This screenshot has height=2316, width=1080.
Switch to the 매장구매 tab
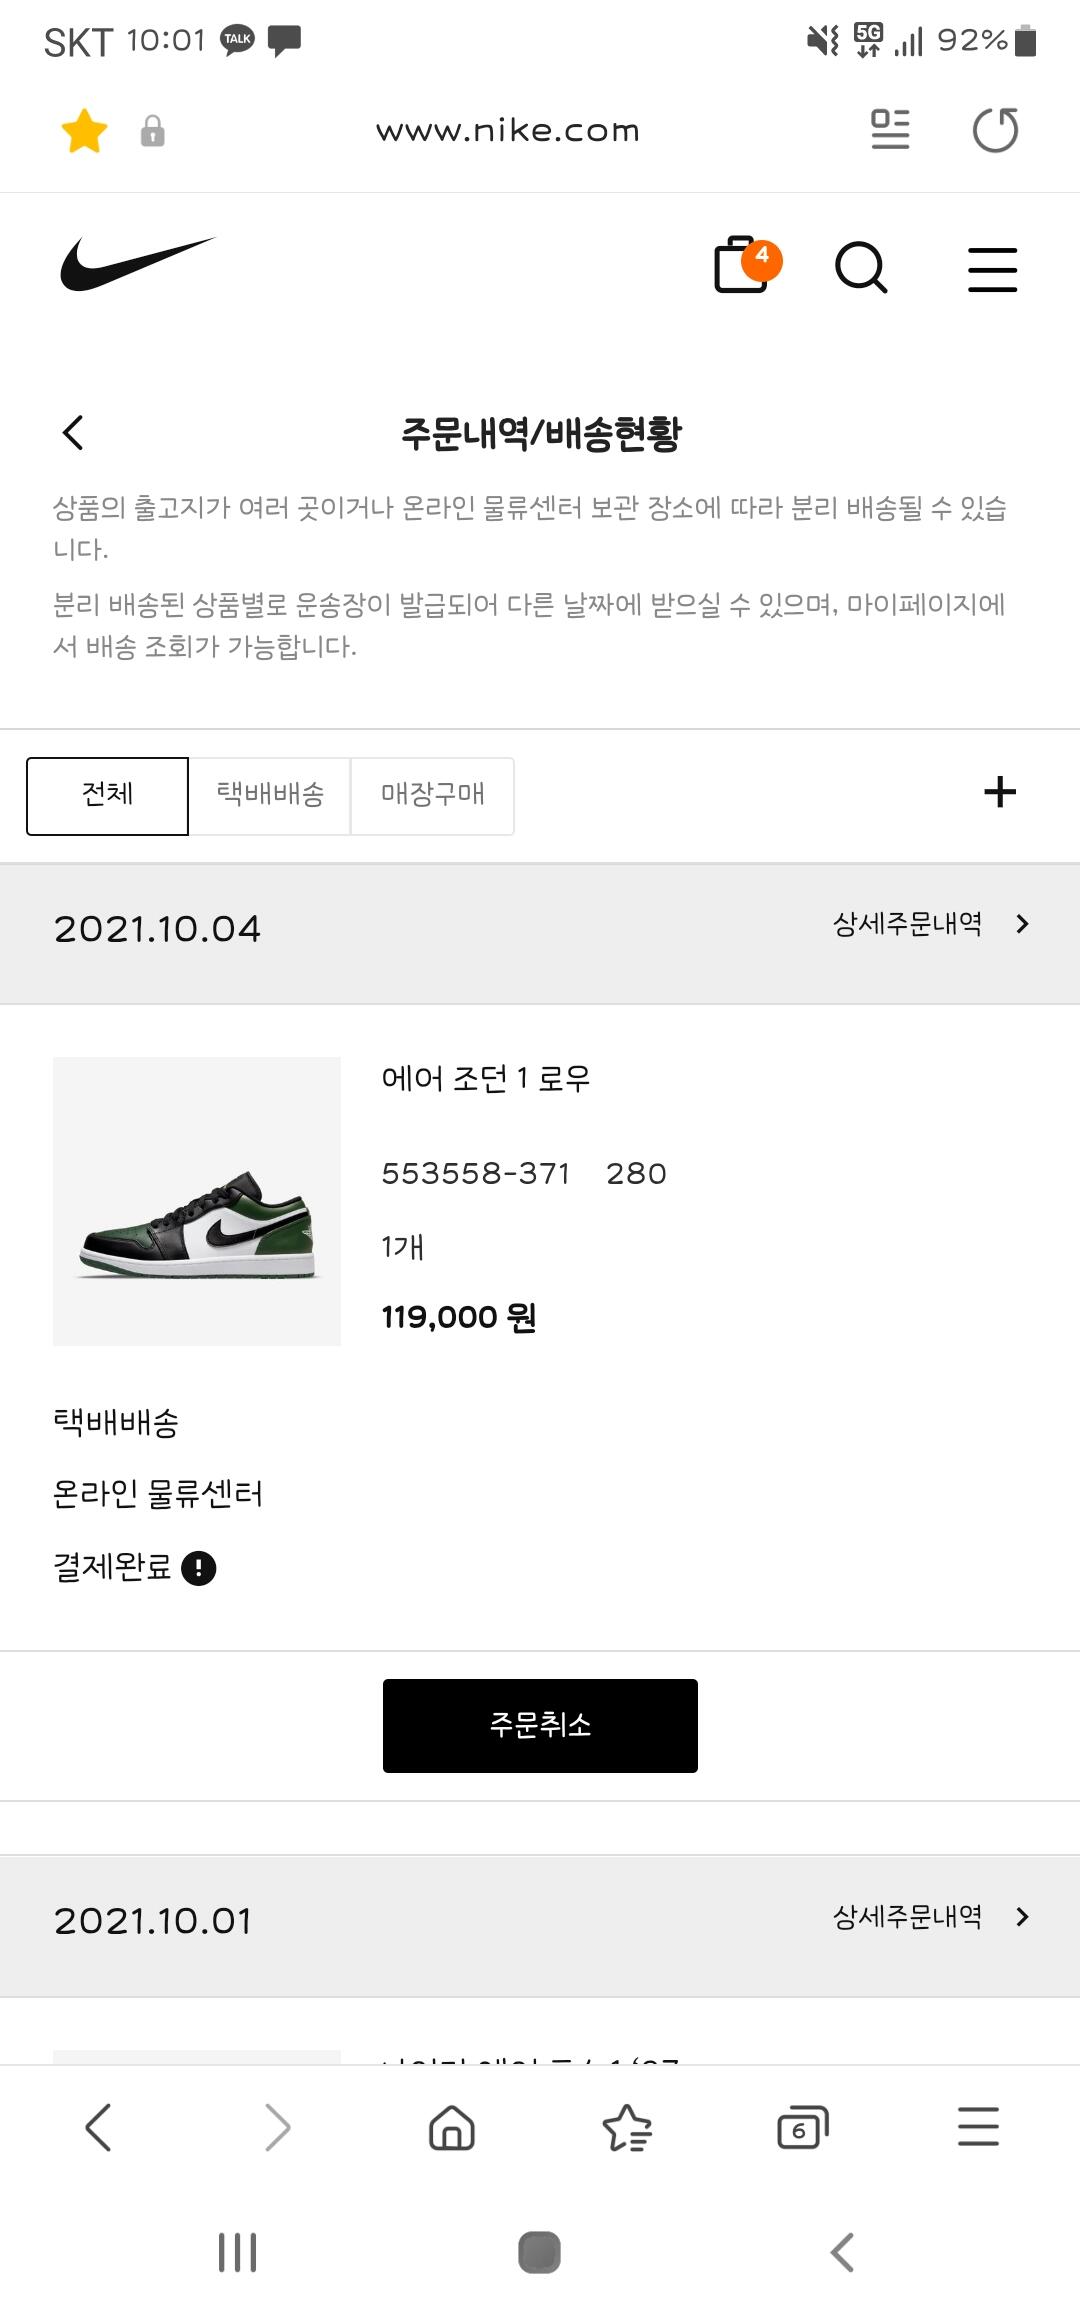coord(432,795)
